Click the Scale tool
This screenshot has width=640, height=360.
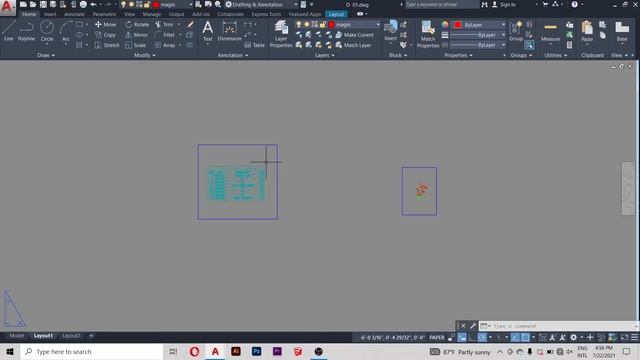click(136, 45)
